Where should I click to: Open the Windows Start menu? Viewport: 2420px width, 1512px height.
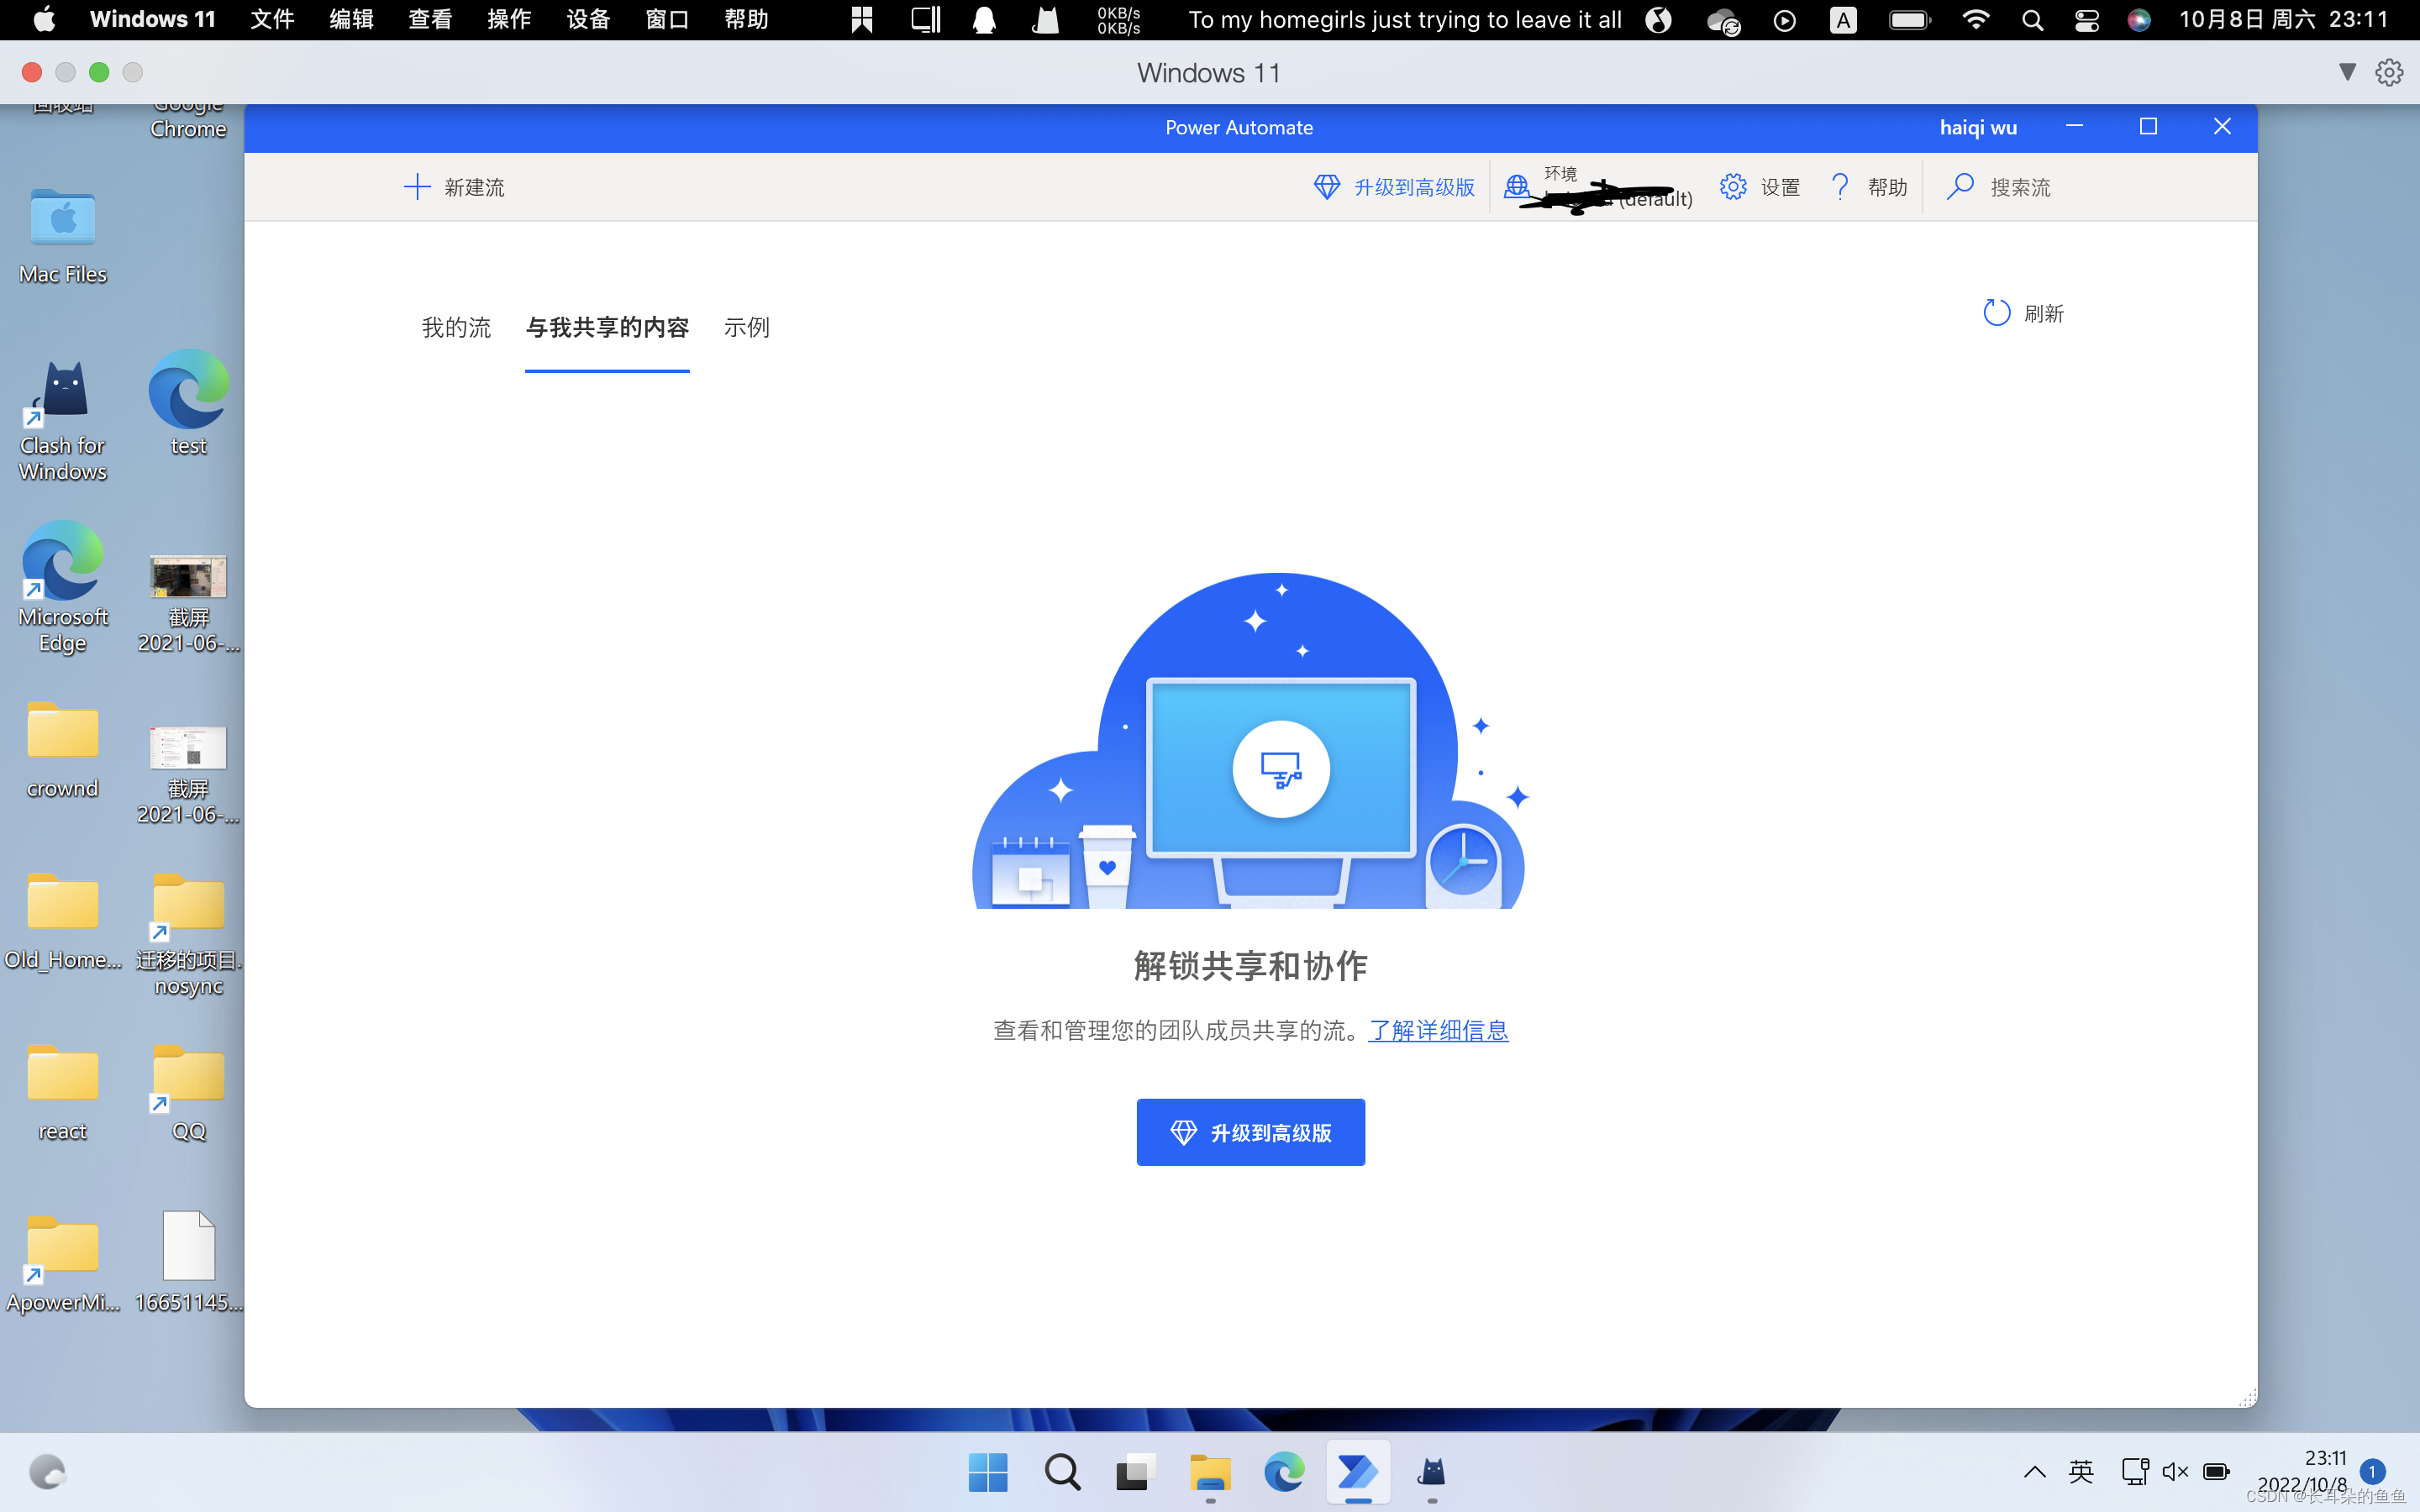pyautogui.click(x=988, y=1472)
